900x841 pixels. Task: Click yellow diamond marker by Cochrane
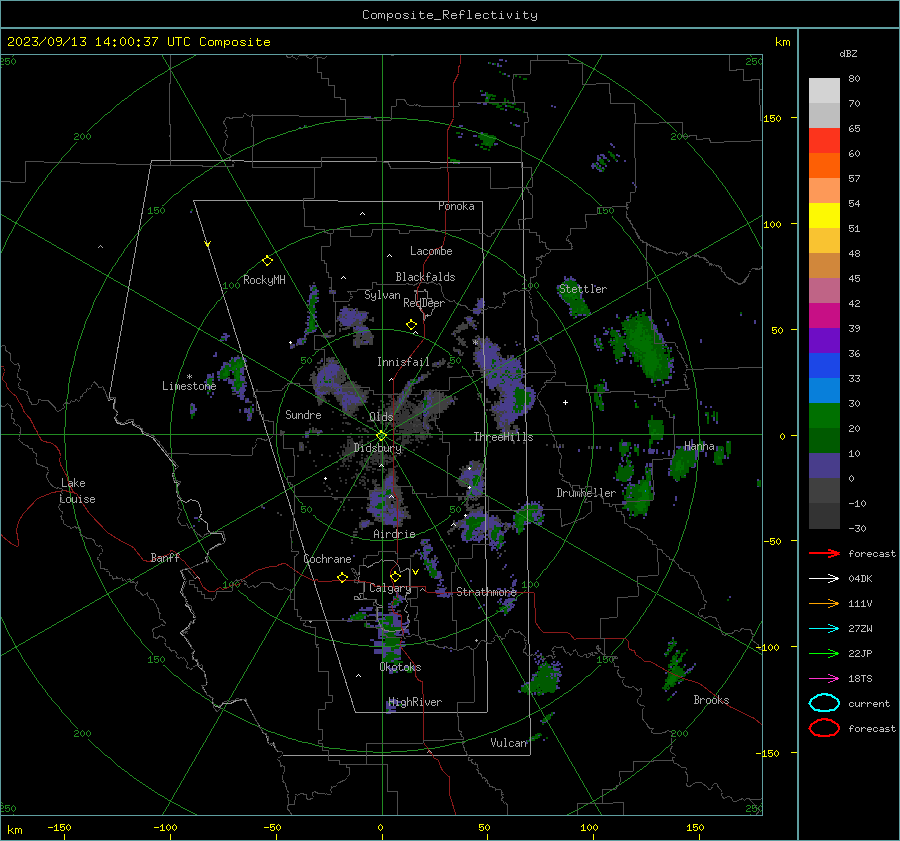342,577
